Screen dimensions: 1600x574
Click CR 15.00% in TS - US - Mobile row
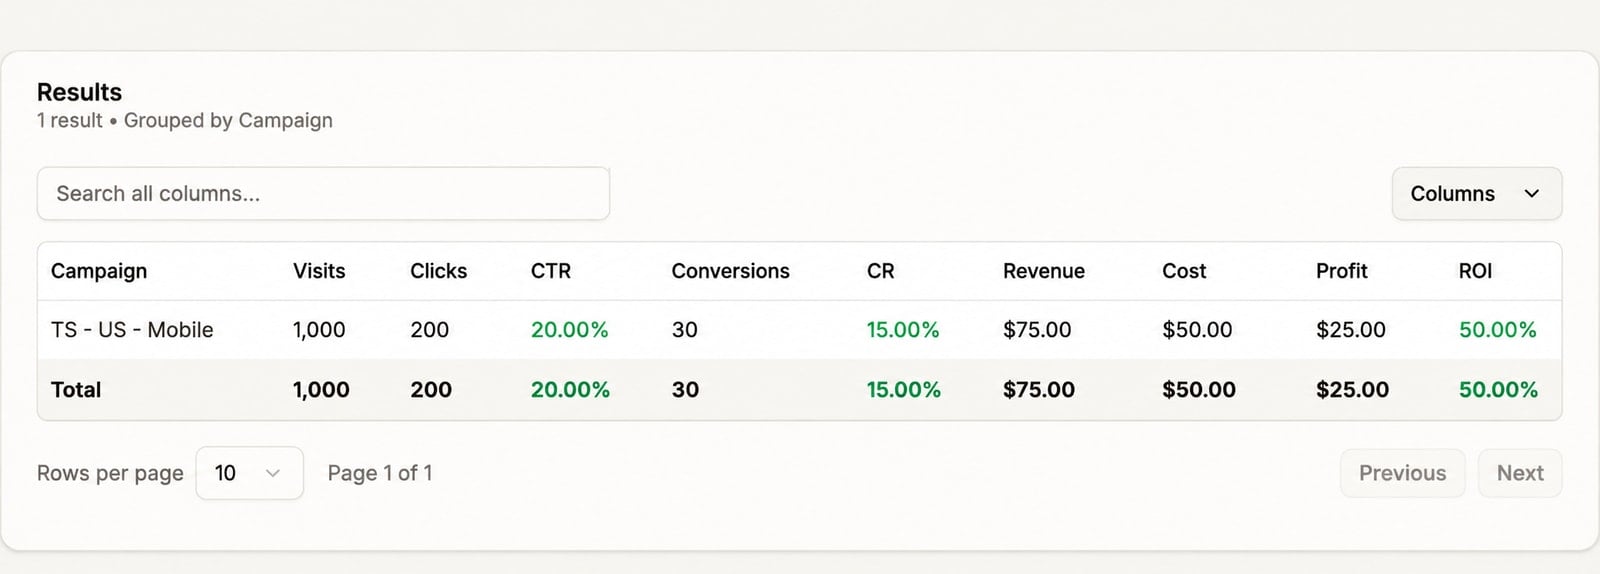[903, 330]
